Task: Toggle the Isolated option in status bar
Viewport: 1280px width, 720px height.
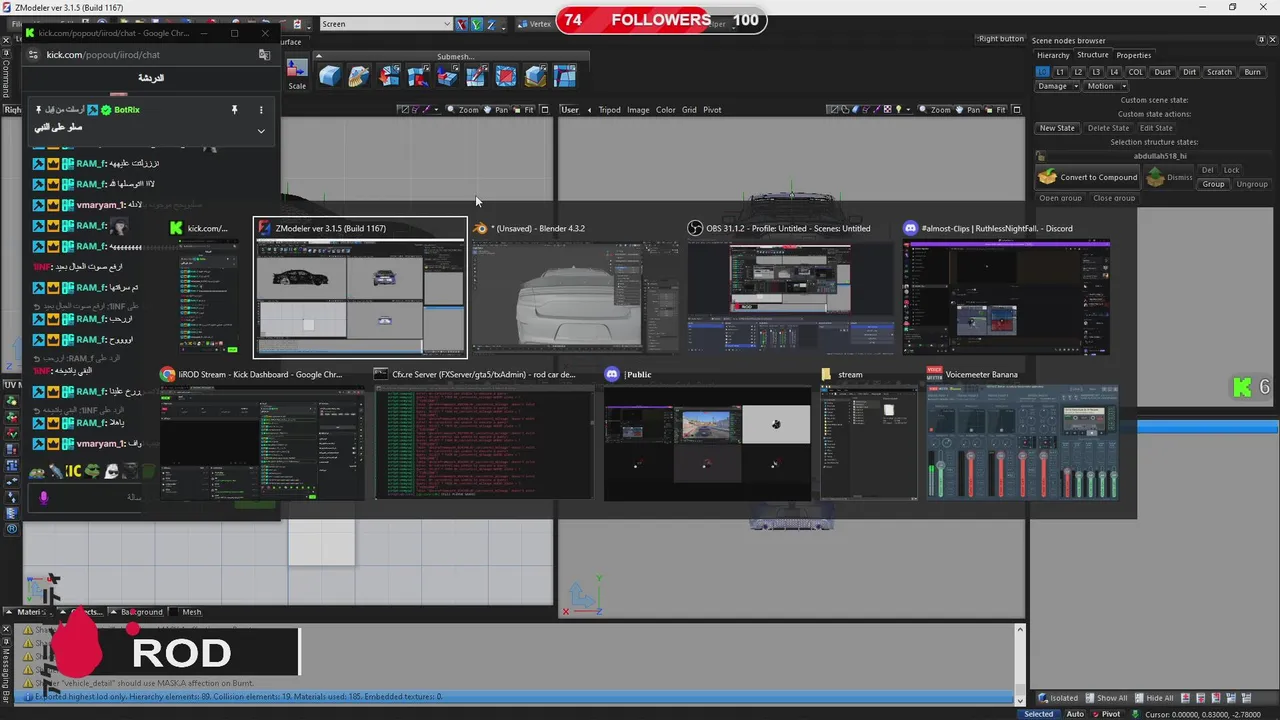Action: tap(1058, 698)
